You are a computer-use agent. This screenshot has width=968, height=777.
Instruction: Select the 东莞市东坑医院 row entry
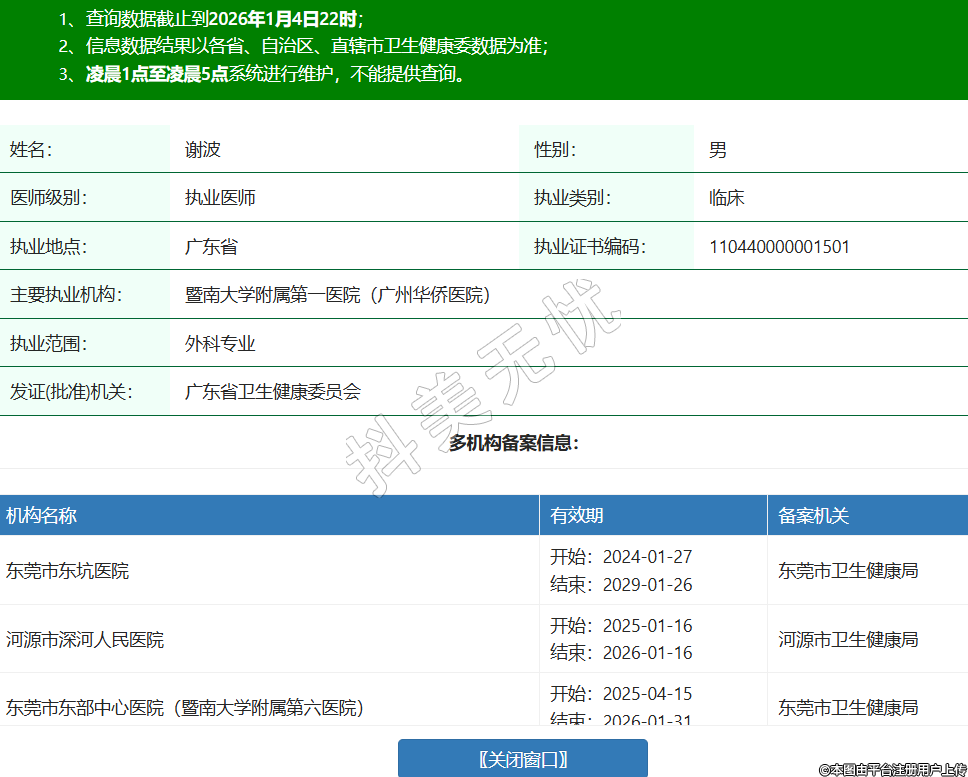(68, 571)
